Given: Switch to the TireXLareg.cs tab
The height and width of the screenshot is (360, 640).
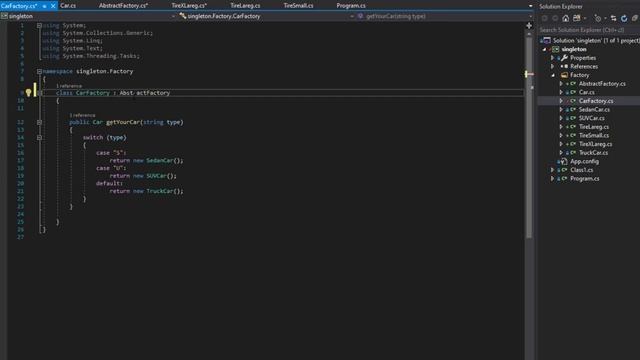Looking at the screenshot, I should [189, 6].
